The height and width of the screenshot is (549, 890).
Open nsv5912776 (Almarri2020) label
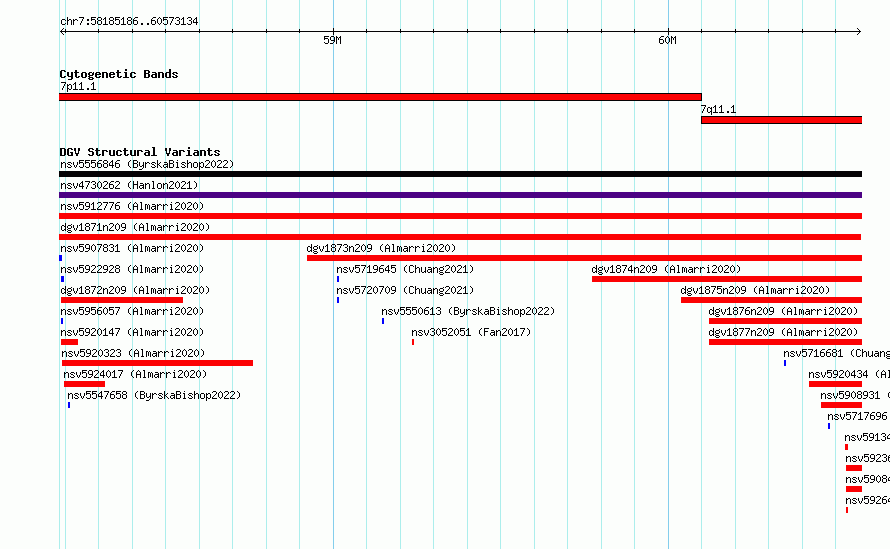click(132, 207)
